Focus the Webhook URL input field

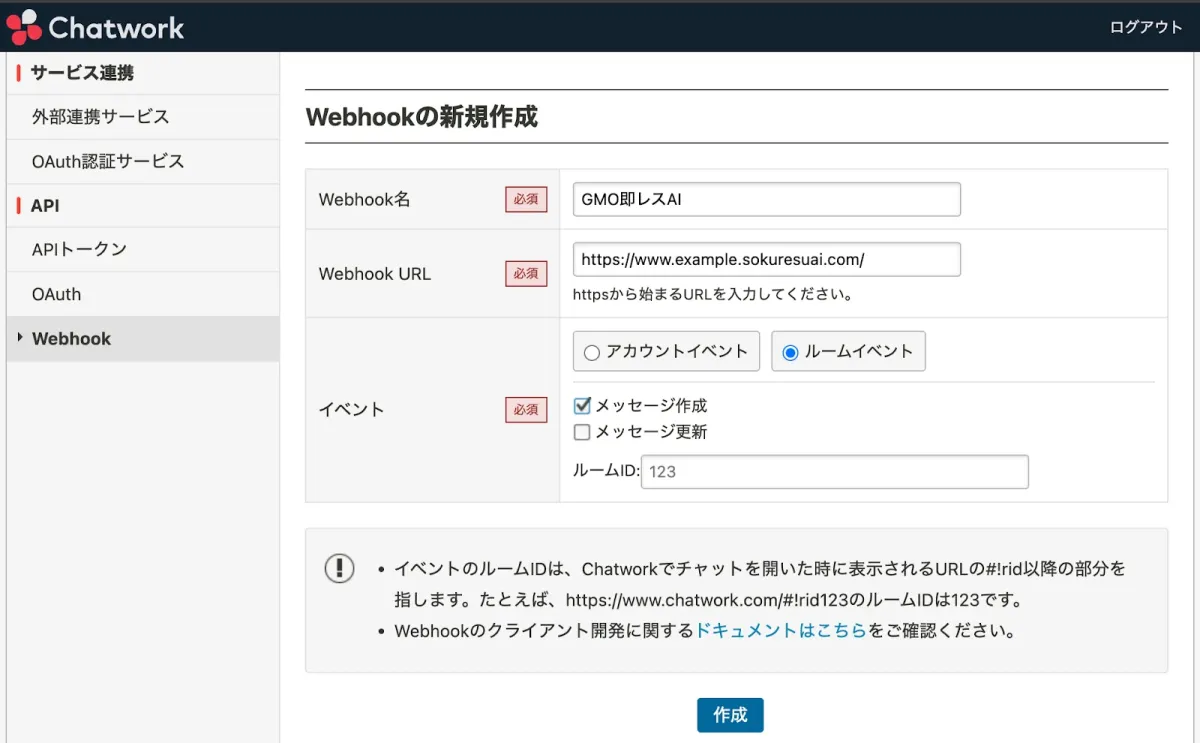(x=766, y=259)
